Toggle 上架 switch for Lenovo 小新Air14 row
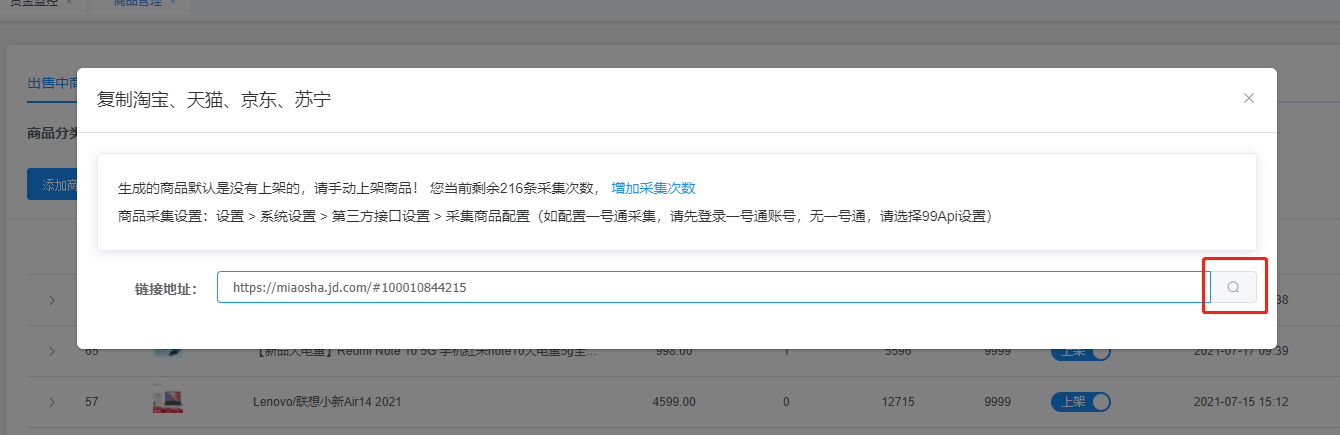Image resolution: width=1340 pixels, height=435 pixels. tap(1081, 402)
